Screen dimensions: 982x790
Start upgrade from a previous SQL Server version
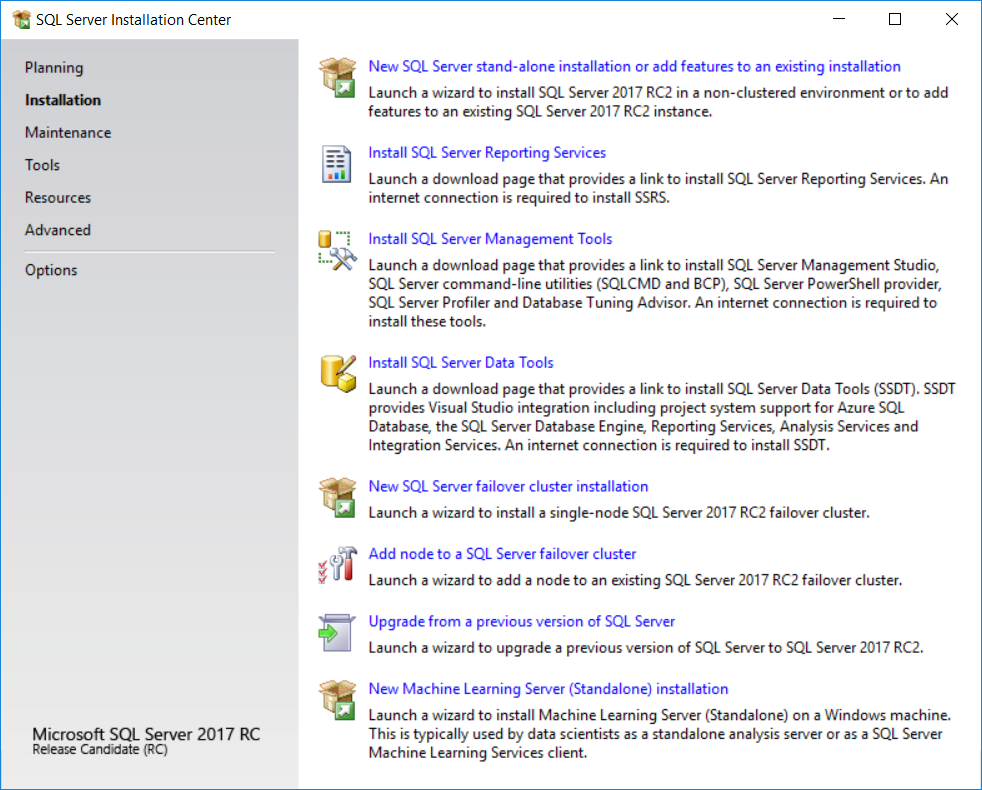pos(521,621)
